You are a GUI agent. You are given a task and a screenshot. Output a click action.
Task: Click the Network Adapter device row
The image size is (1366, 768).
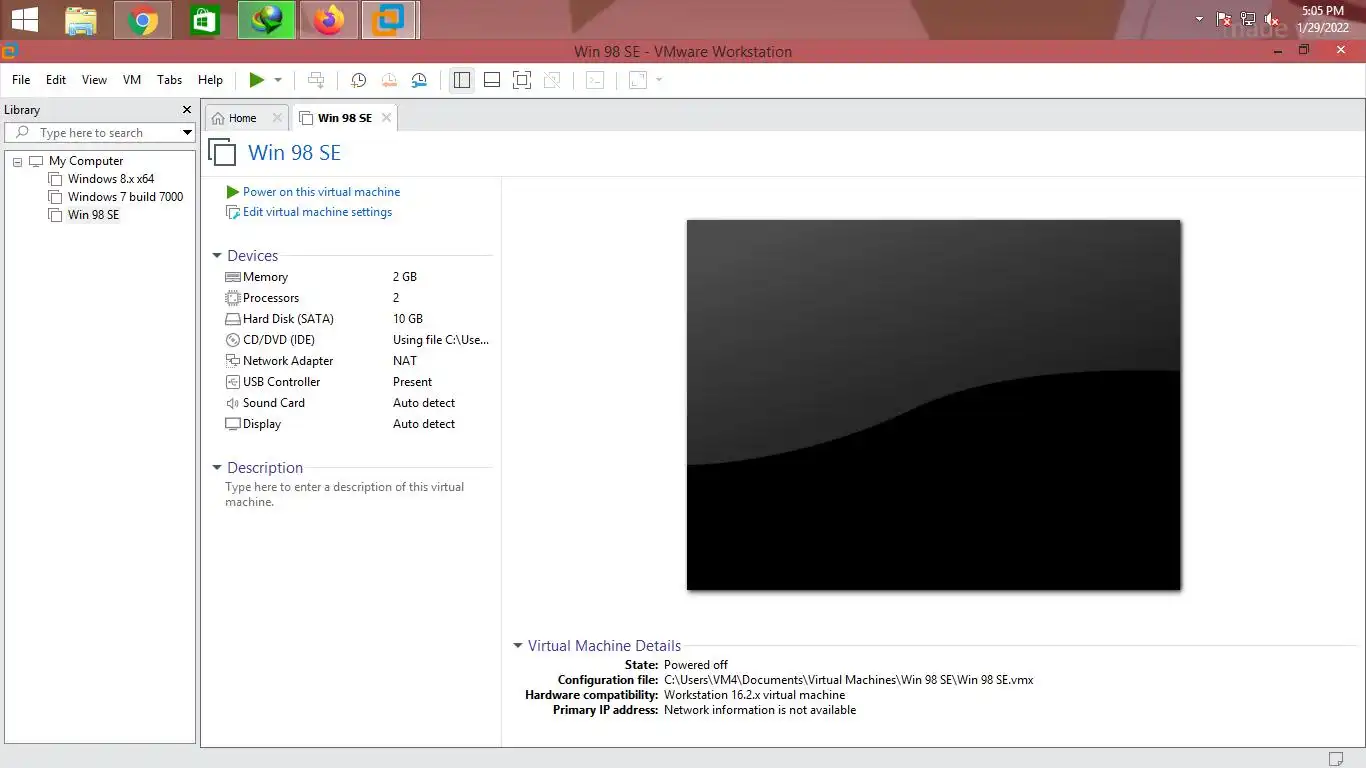[358, 361]
